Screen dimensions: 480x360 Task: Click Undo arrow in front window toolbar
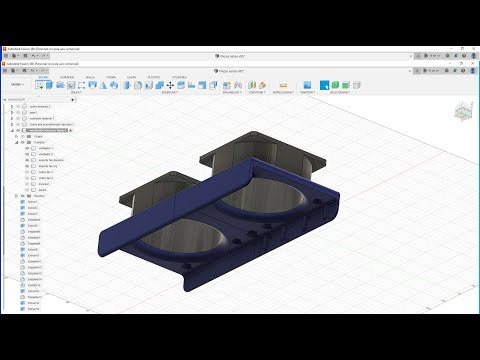(x=33, y=71)
